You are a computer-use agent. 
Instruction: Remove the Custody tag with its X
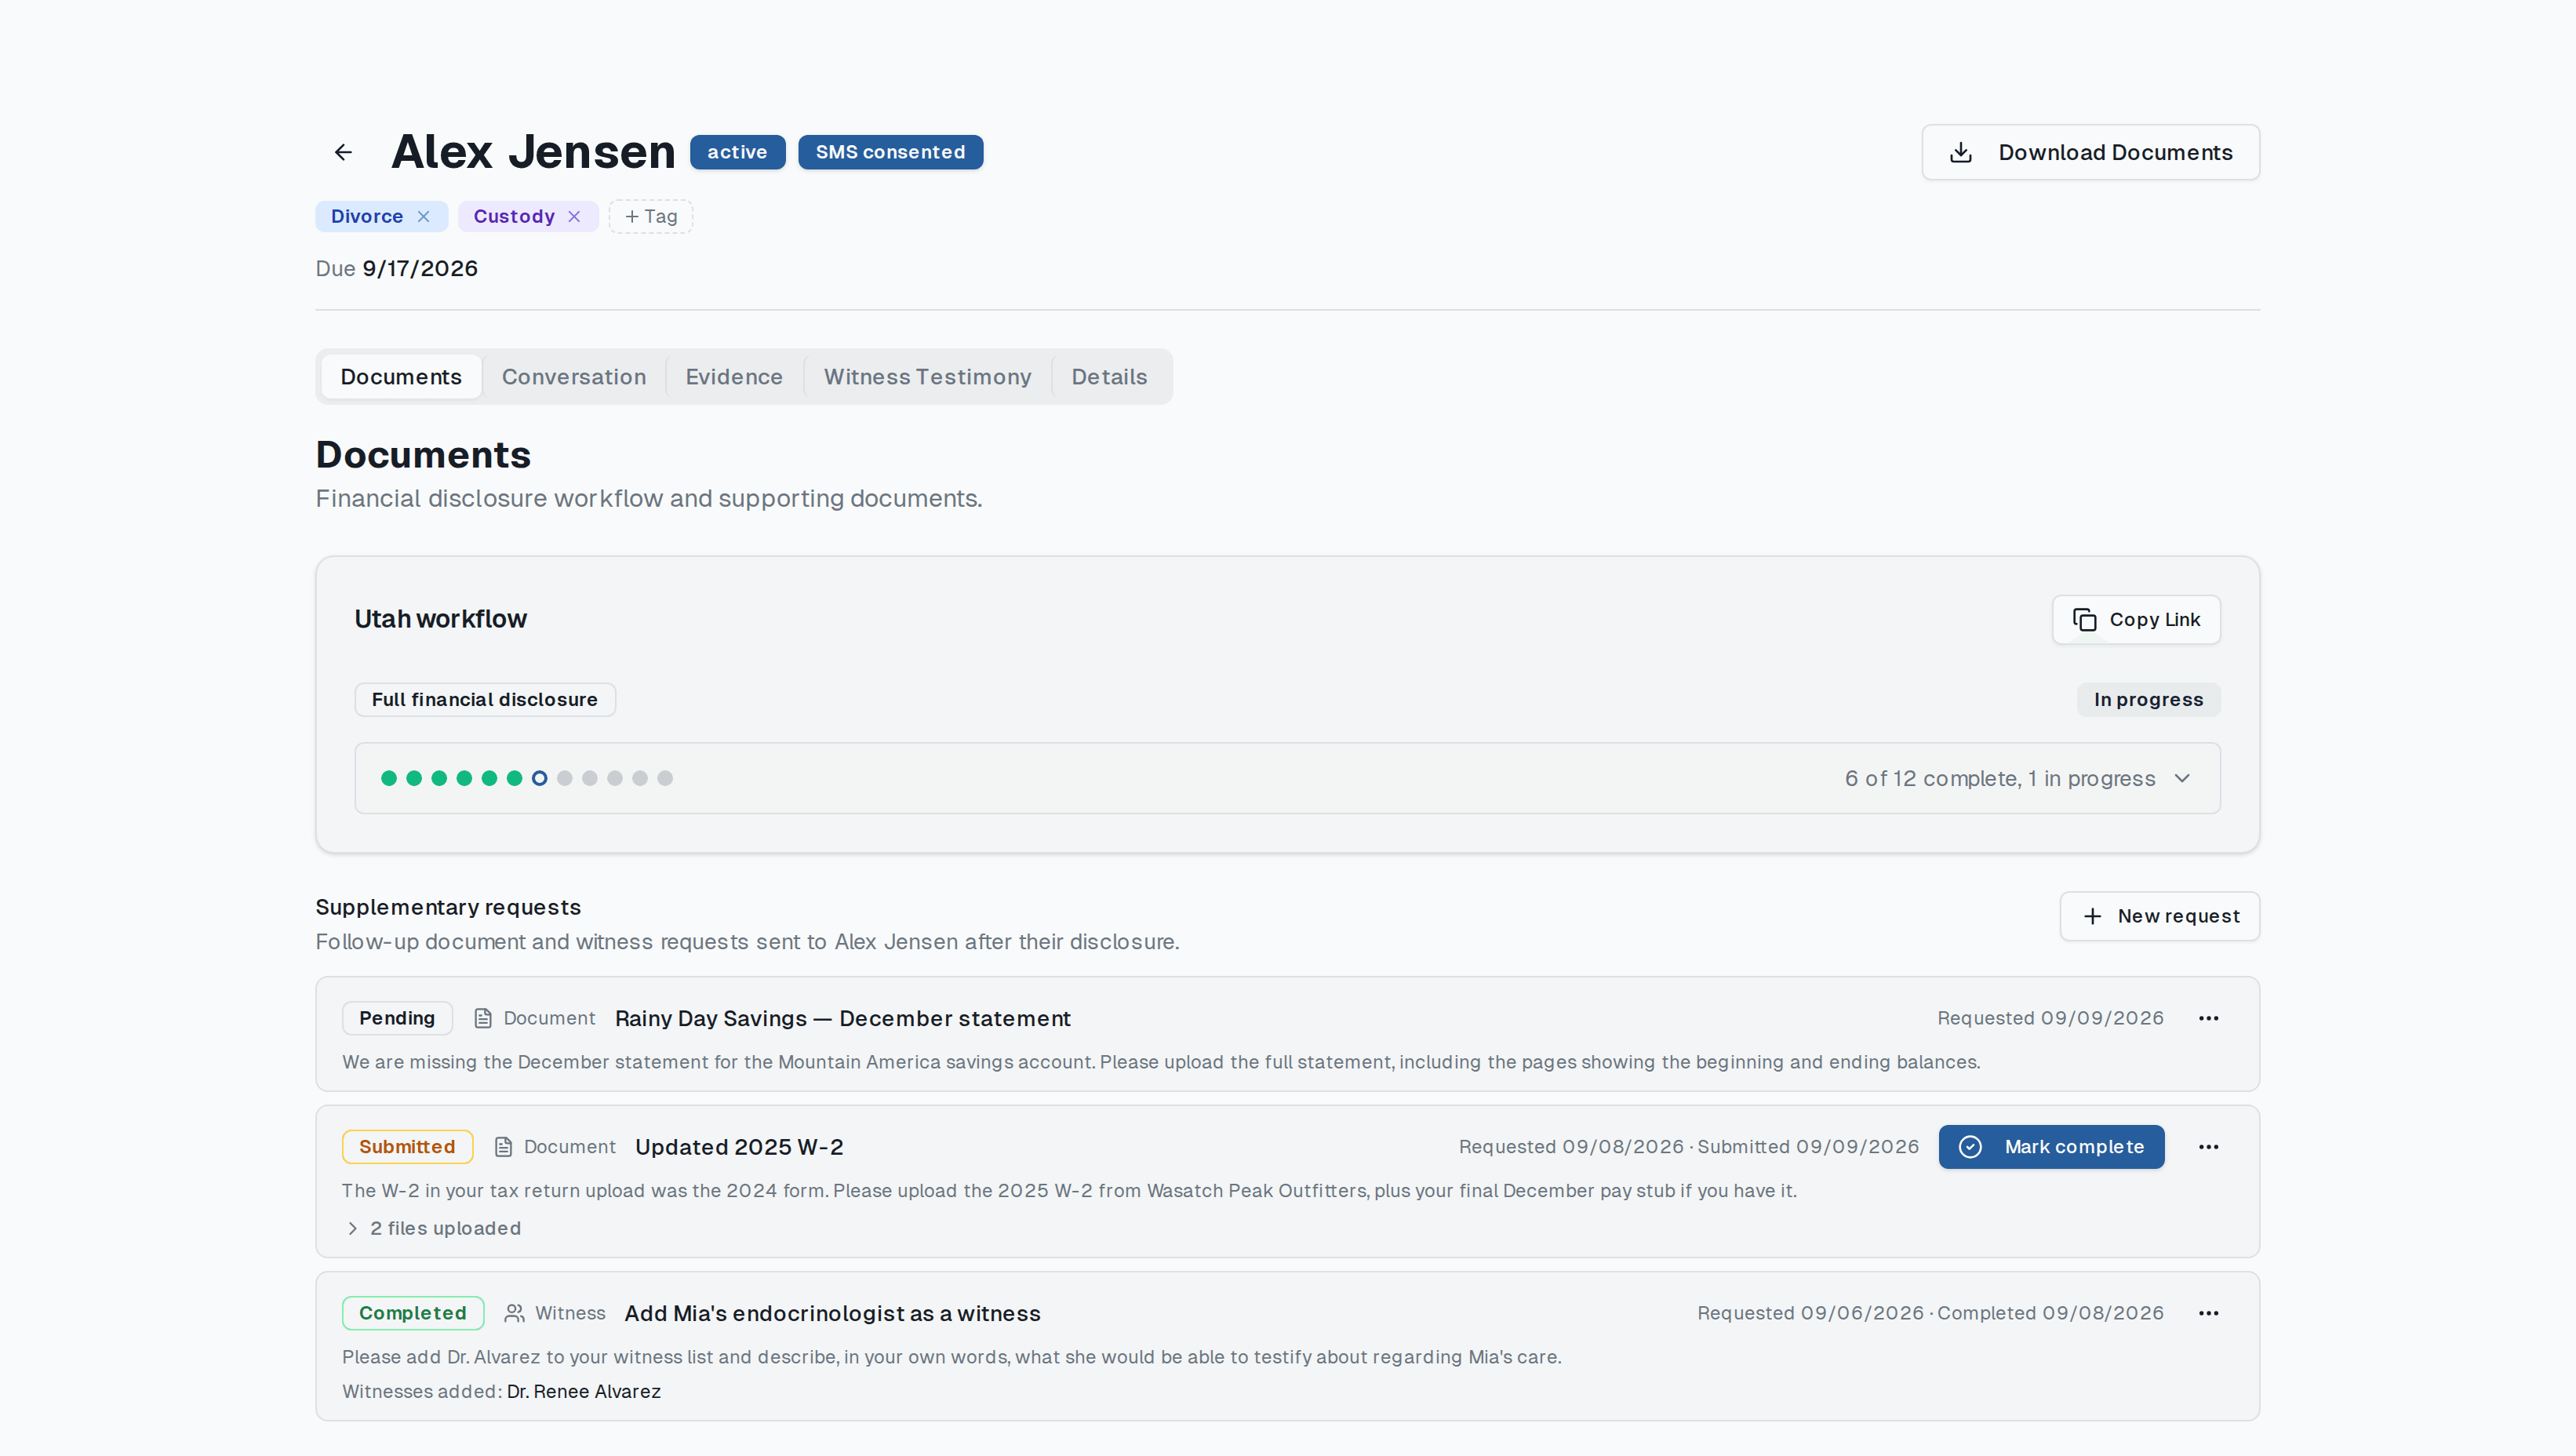click(x=574, y=216)
